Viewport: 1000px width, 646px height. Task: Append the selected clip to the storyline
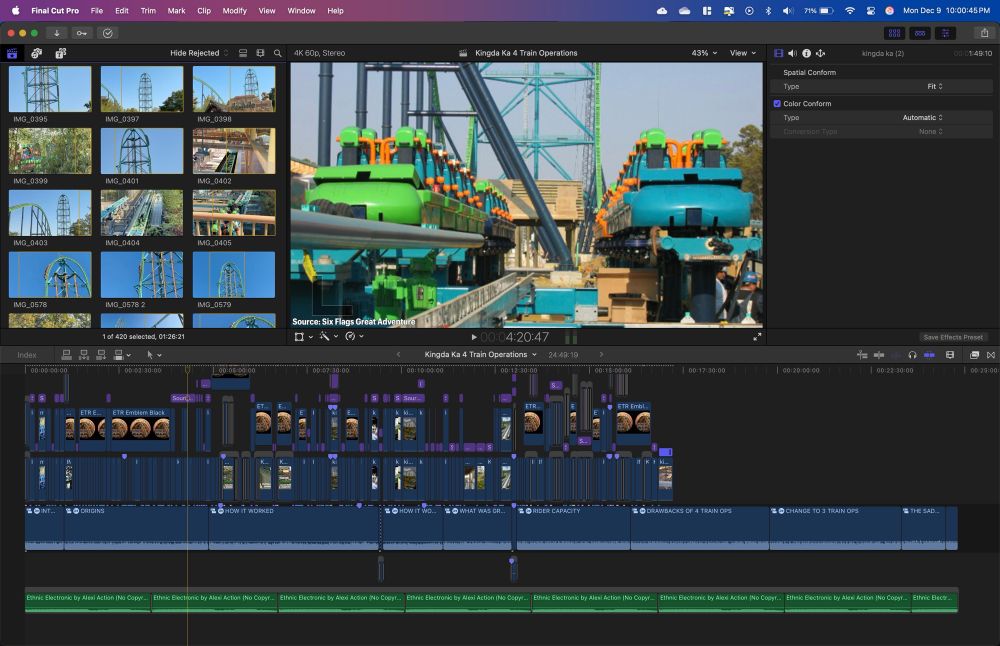click(101, 355)
